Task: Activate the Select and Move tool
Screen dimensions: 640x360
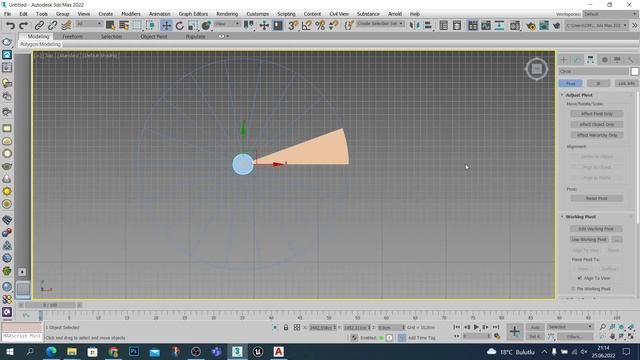Action: 166,26
